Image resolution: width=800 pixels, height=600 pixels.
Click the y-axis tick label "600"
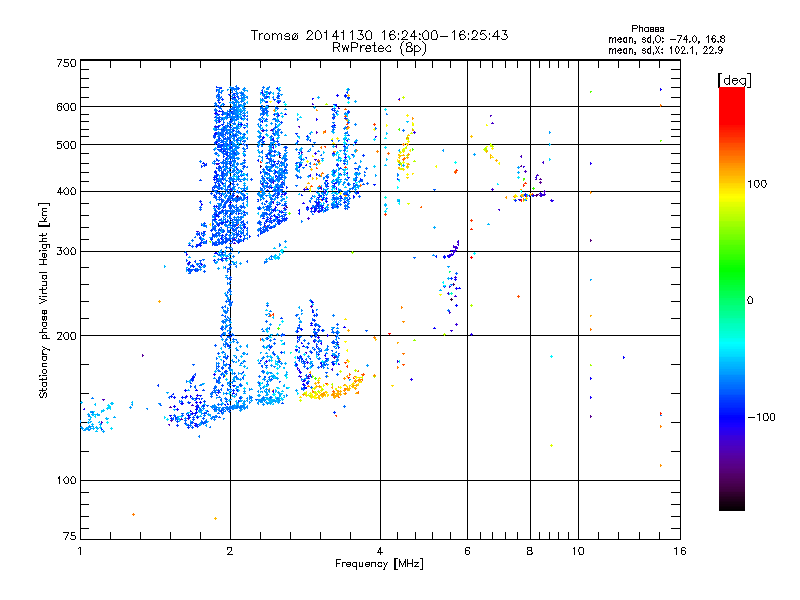[x=66, y=107]
